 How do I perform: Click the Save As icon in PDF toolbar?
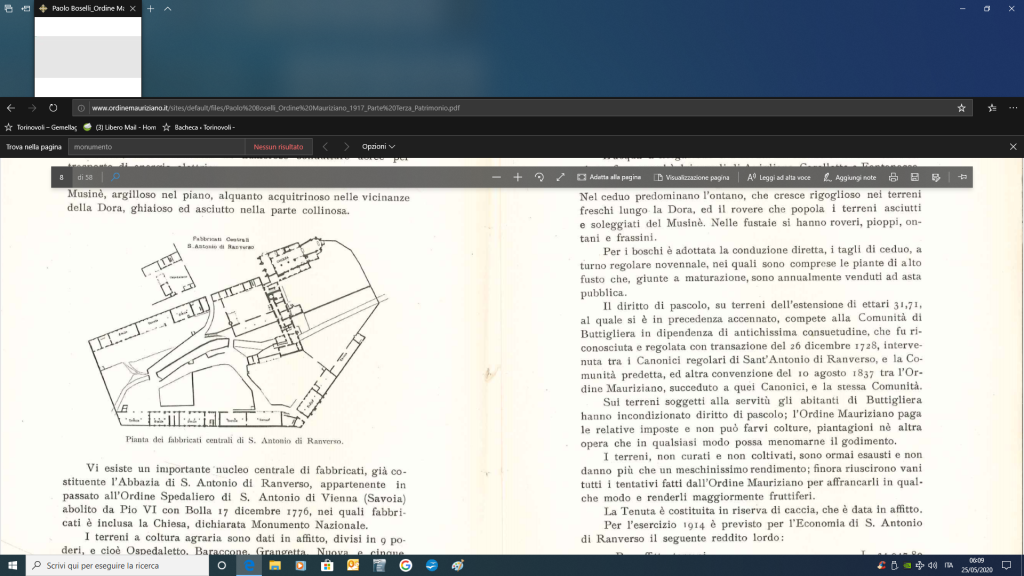(936, 177)
